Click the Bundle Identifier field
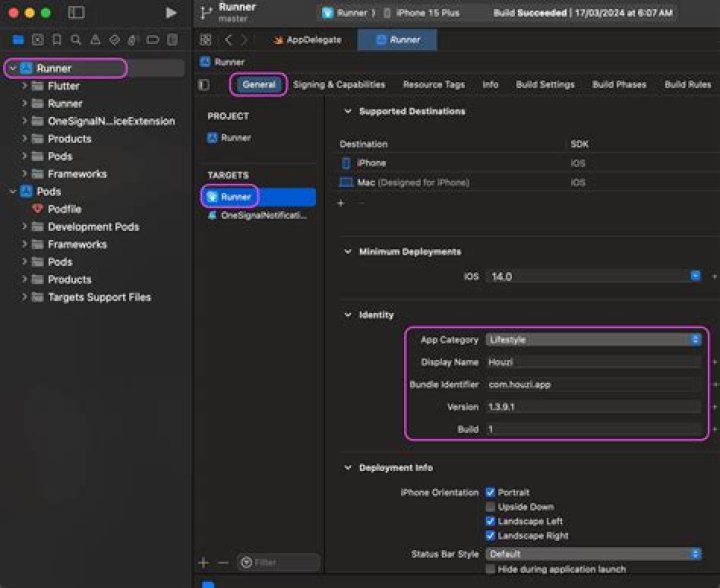This screenshot has width=720, height=588. 593,385
